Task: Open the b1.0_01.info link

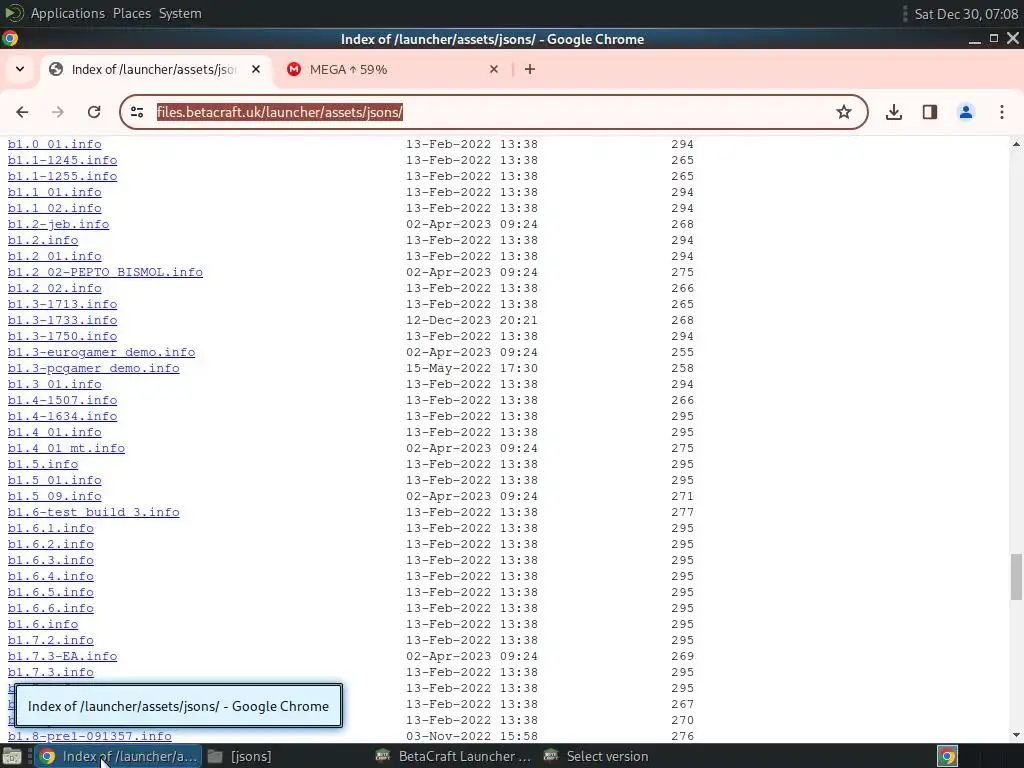Action: (x=55, y=144)
